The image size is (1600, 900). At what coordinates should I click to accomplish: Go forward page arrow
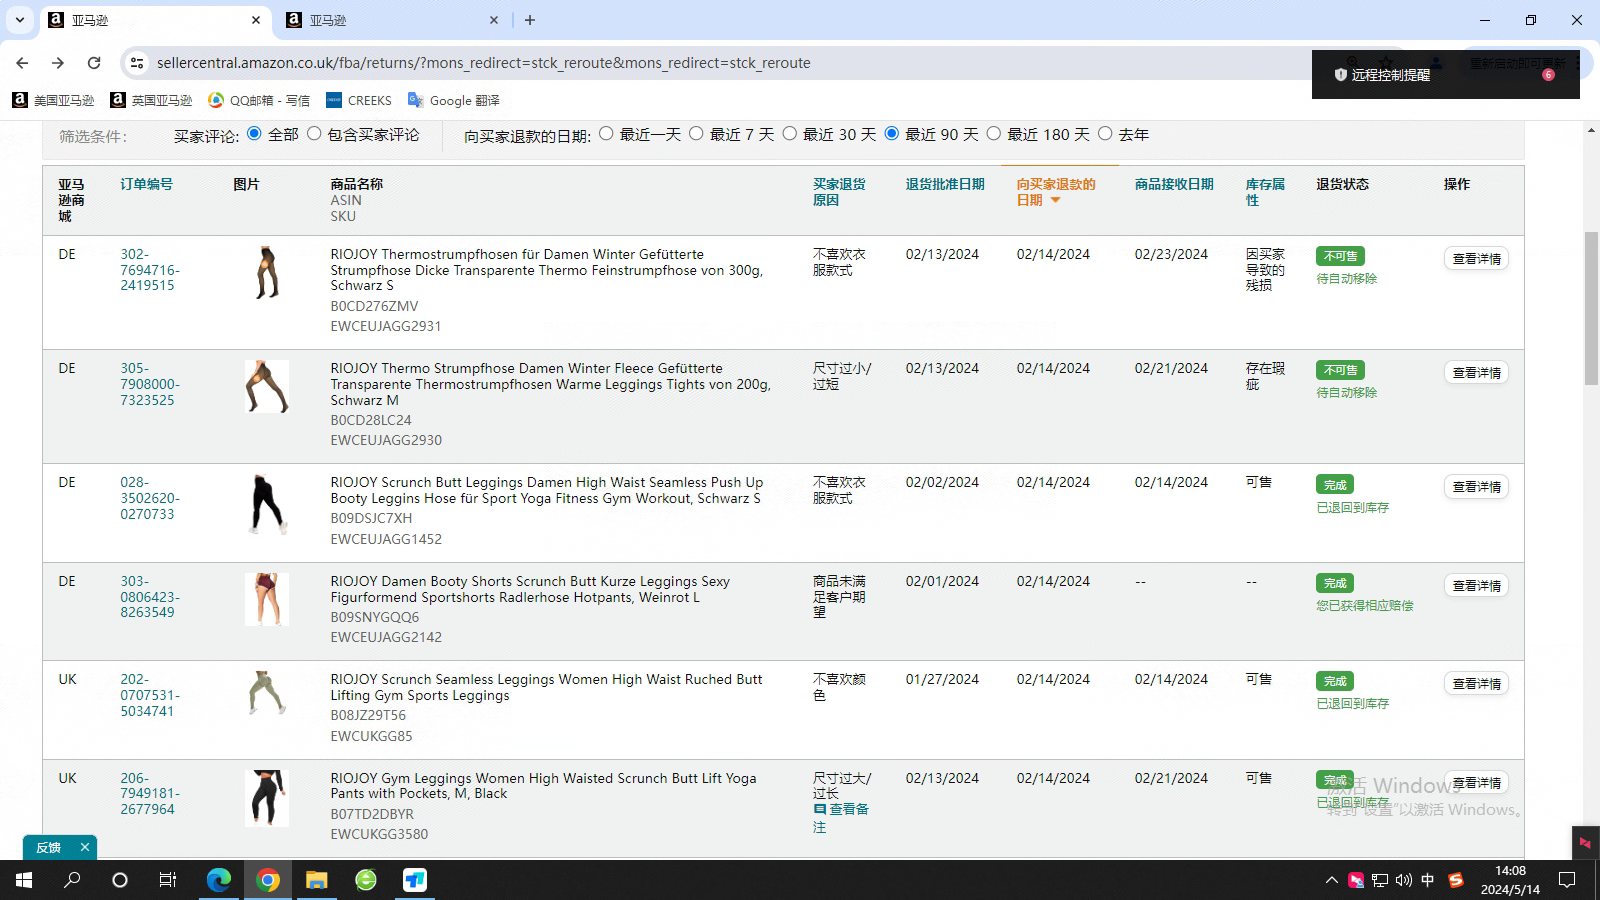(58, 62)
